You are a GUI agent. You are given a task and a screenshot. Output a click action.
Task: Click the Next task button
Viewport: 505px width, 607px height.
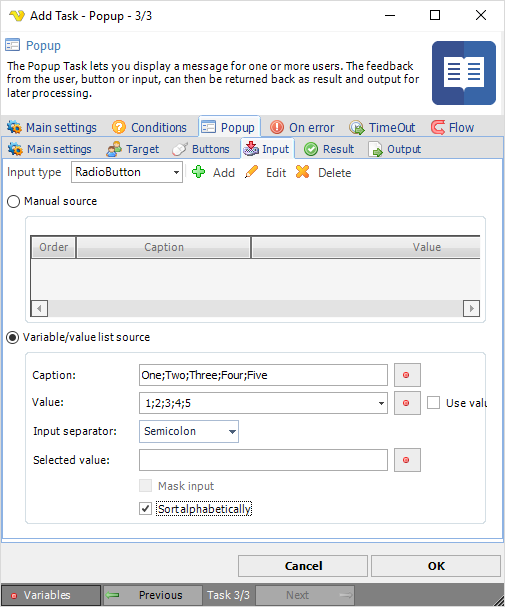pos(305,595)
